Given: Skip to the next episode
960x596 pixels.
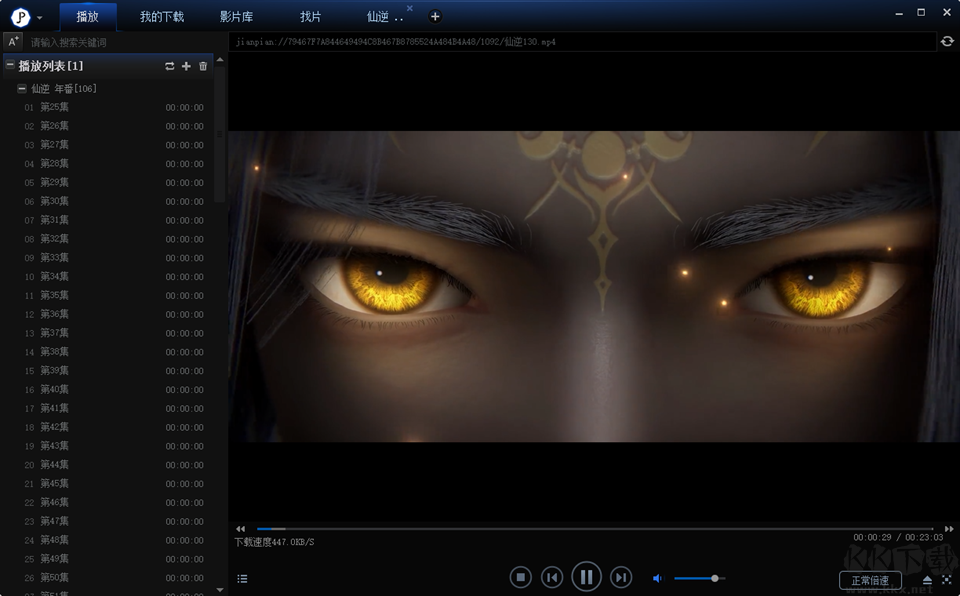Looking at the screenshot, I should 621,577.
